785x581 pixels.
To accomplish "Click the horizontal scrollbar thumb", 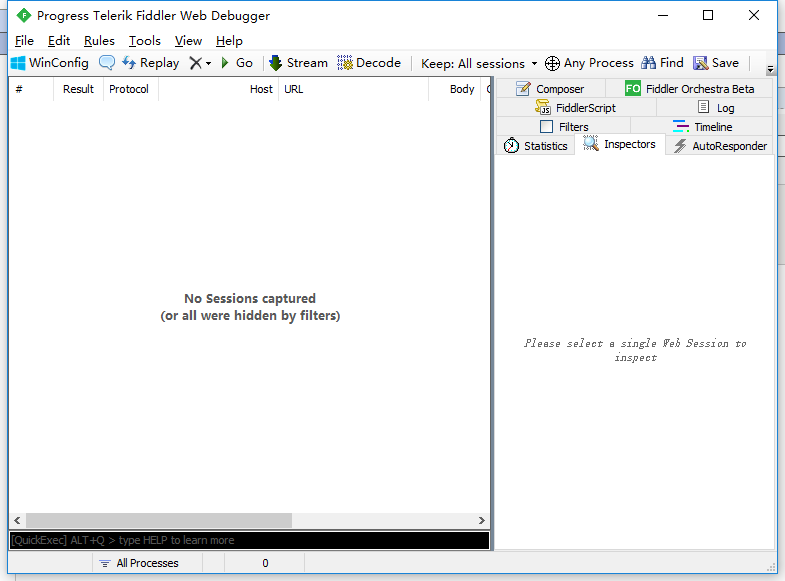I will pos(159,520).
